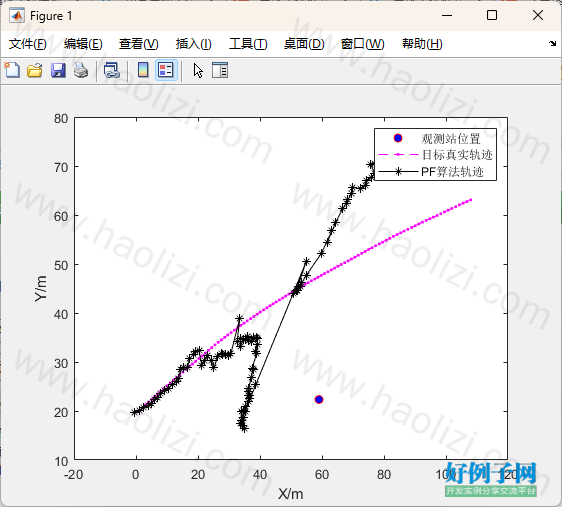Open a file with folder icon

pos(35,70)
